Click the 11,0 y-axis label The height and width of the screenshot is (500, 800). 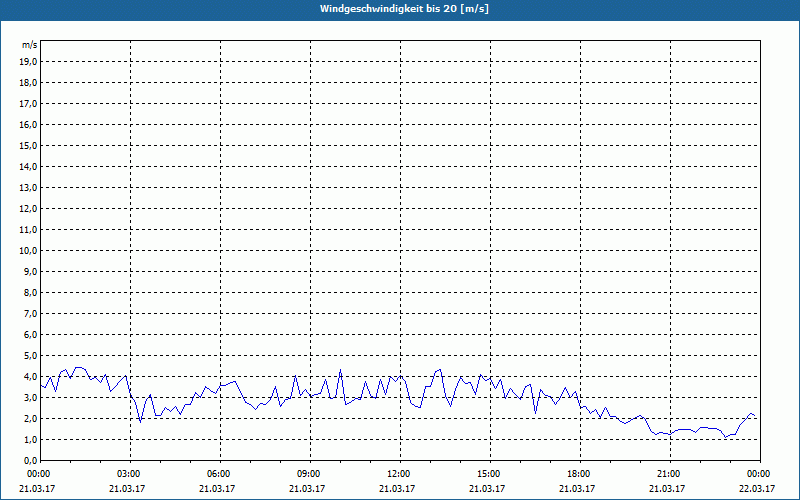[28, 230]
